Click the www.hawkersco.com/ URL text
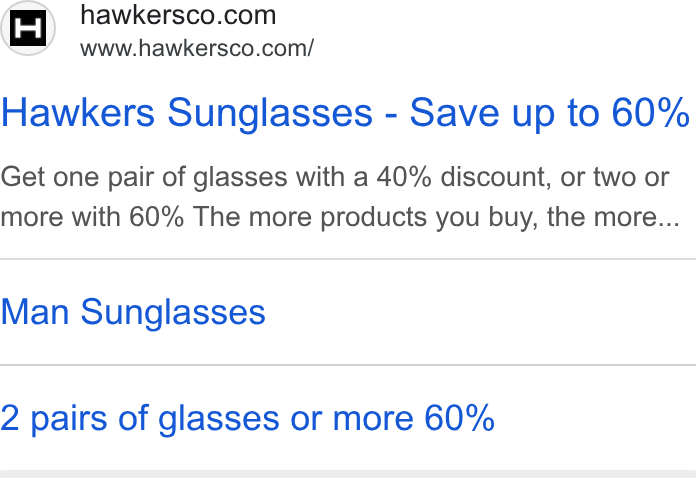The width and height of the screenshot is (696, 478). (197, 48)
